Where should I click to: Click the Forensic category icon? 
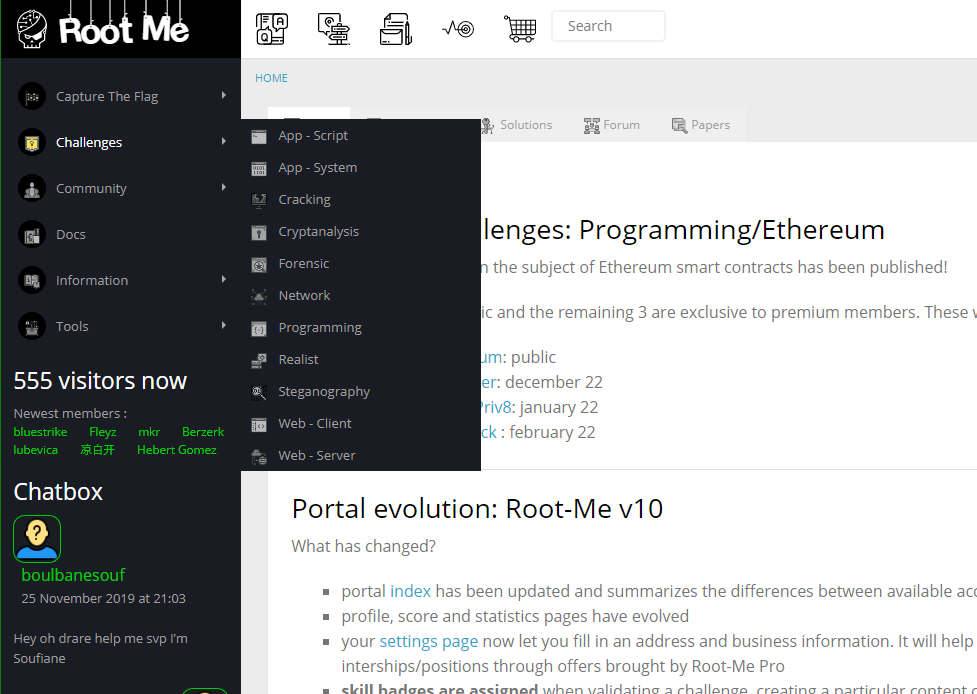pos(259,264)
